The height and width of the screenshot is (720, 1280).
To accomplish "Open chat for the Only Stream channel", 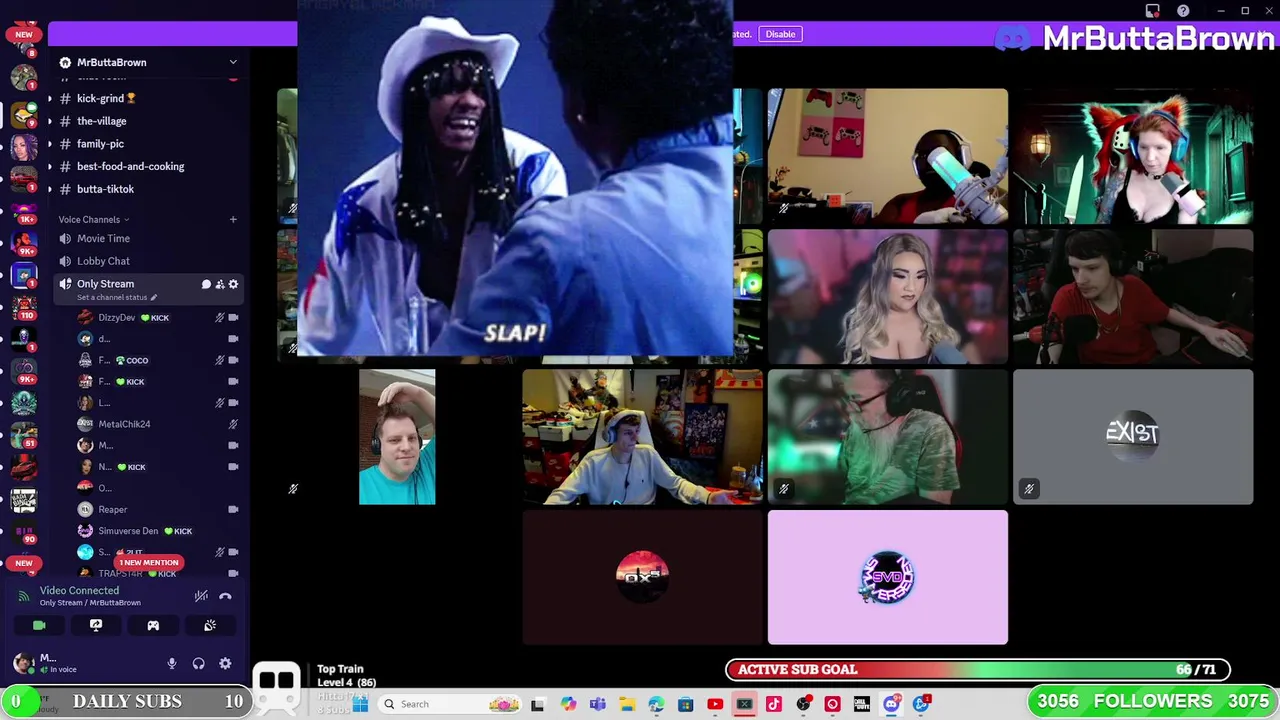I will pos(206,284).
